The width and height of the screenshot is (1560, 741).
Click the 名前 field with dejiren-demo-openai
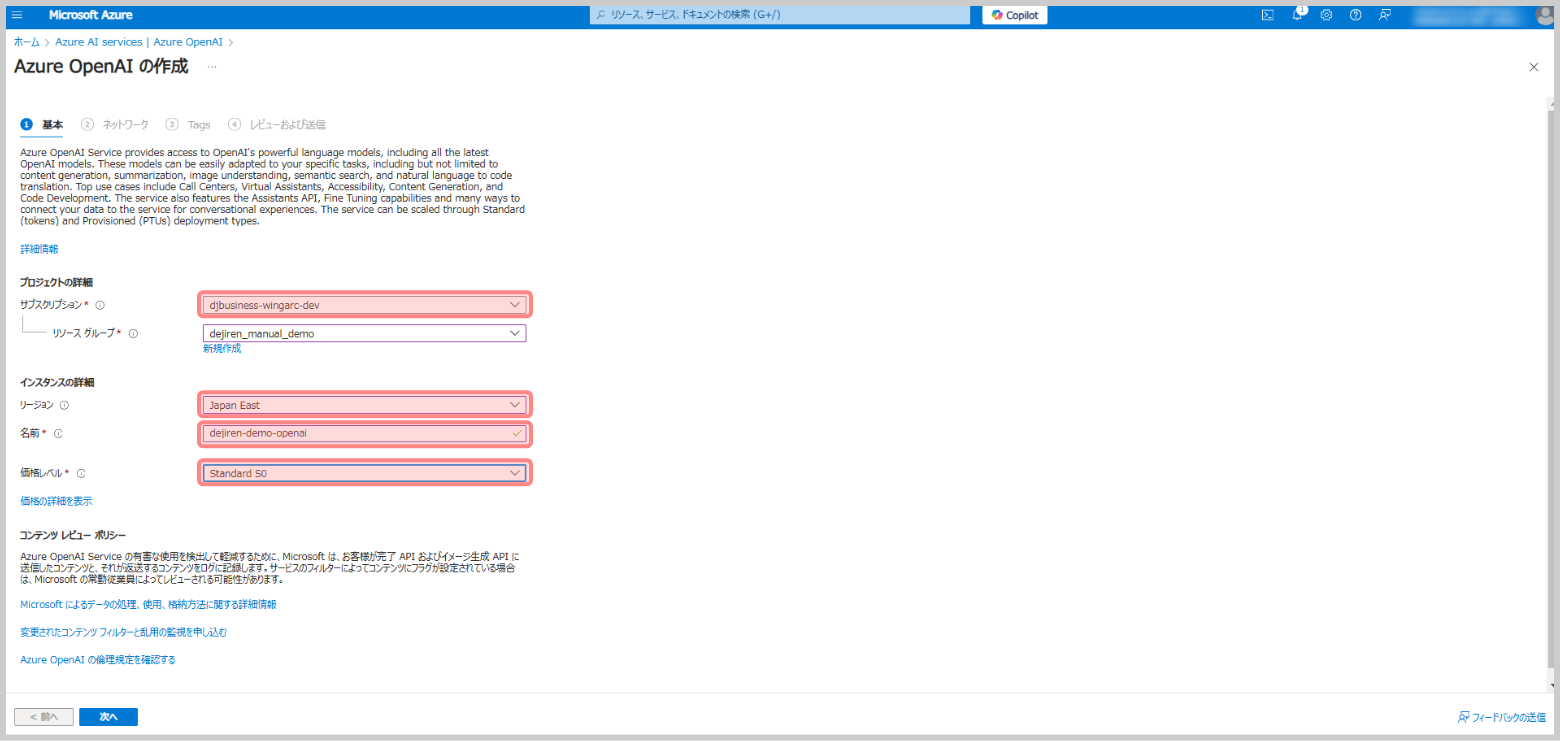364,434
